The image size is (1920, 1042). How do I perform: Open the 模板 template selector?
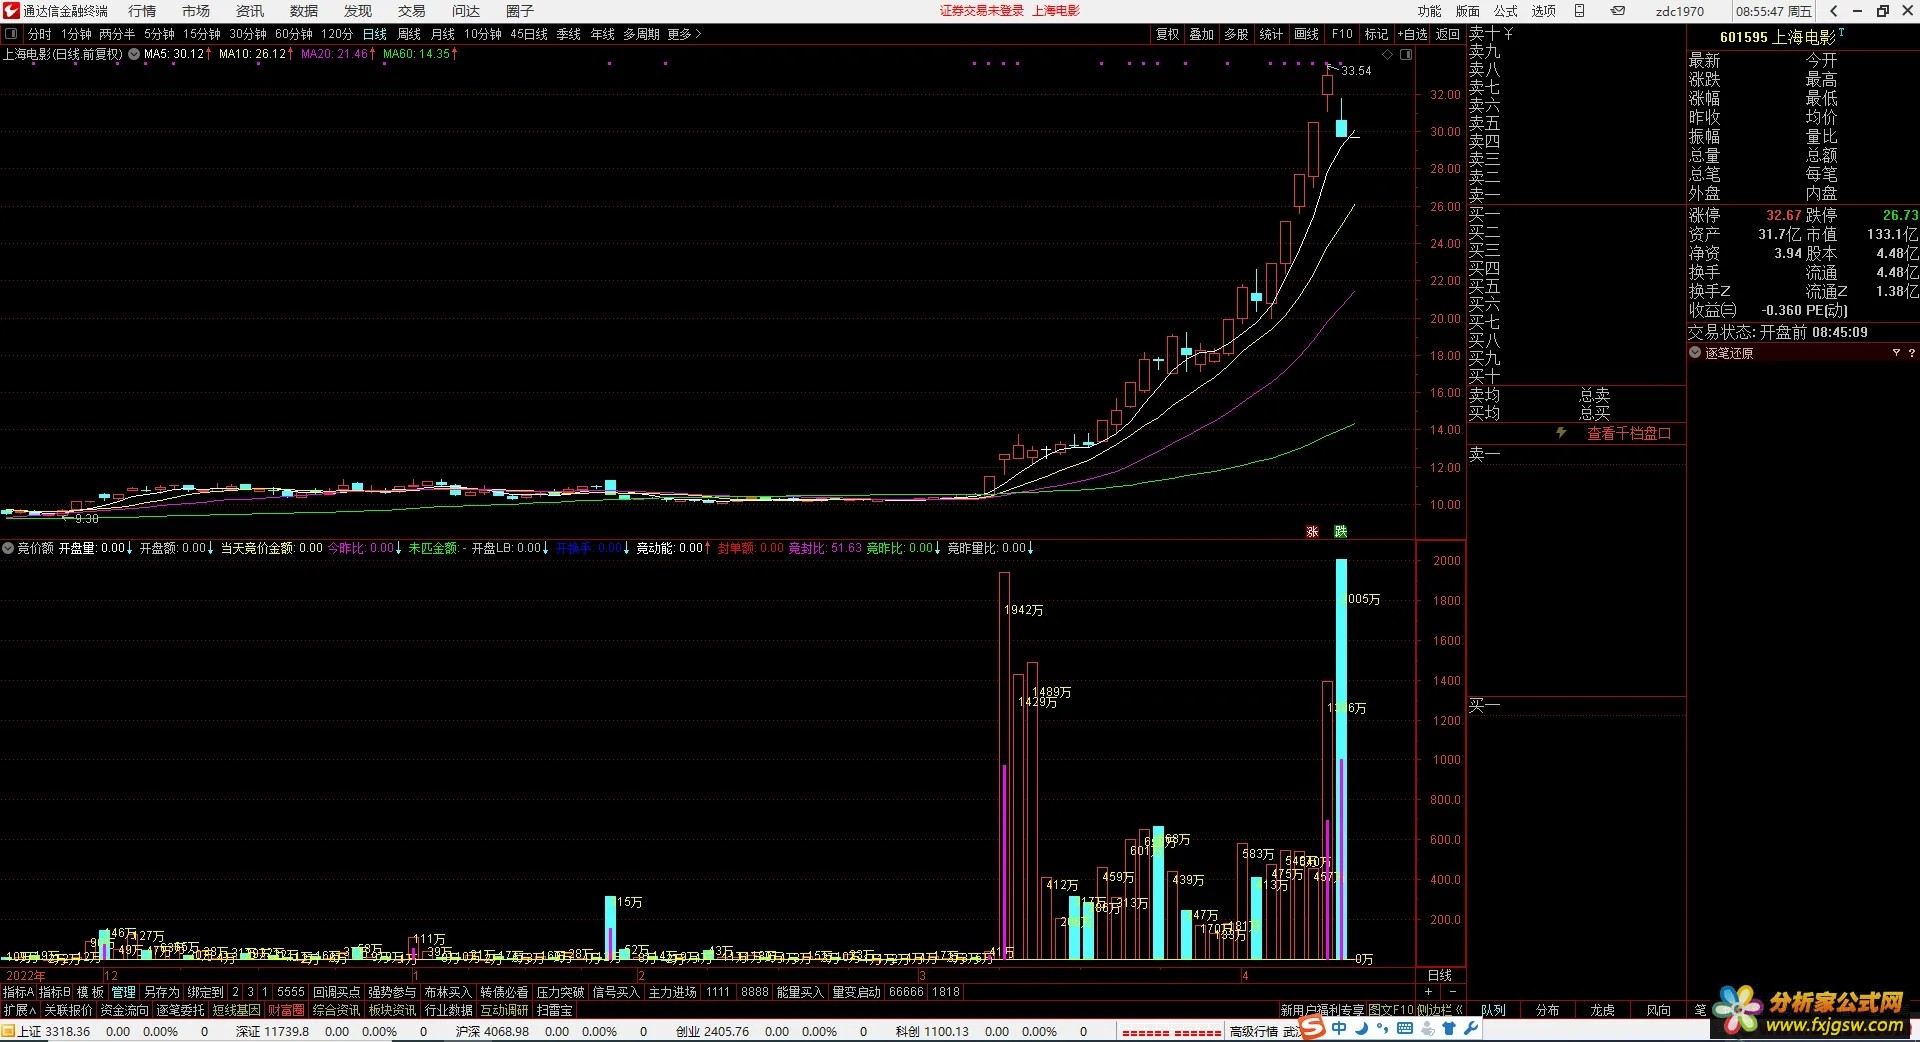coord(90,992)
